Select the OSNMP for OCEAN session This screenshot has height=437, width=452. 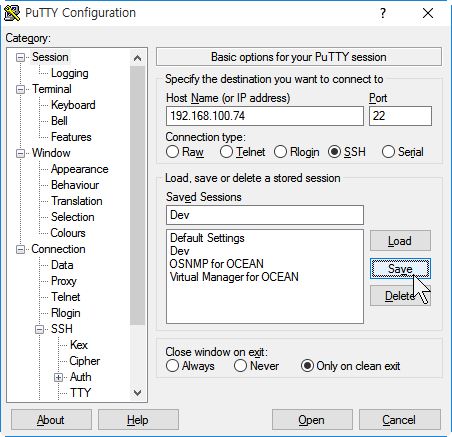(x=217, y=264)
